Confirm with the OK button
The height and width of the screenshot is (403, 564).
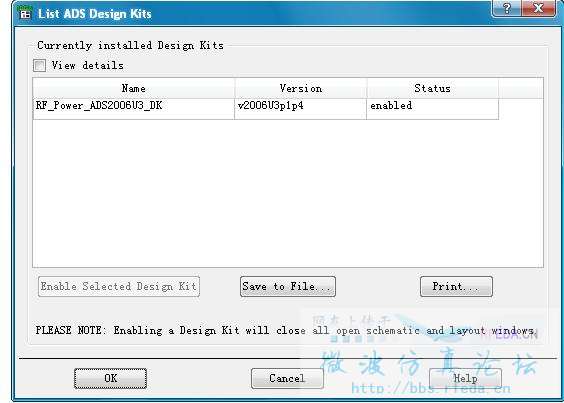click(x=110, y=378)
